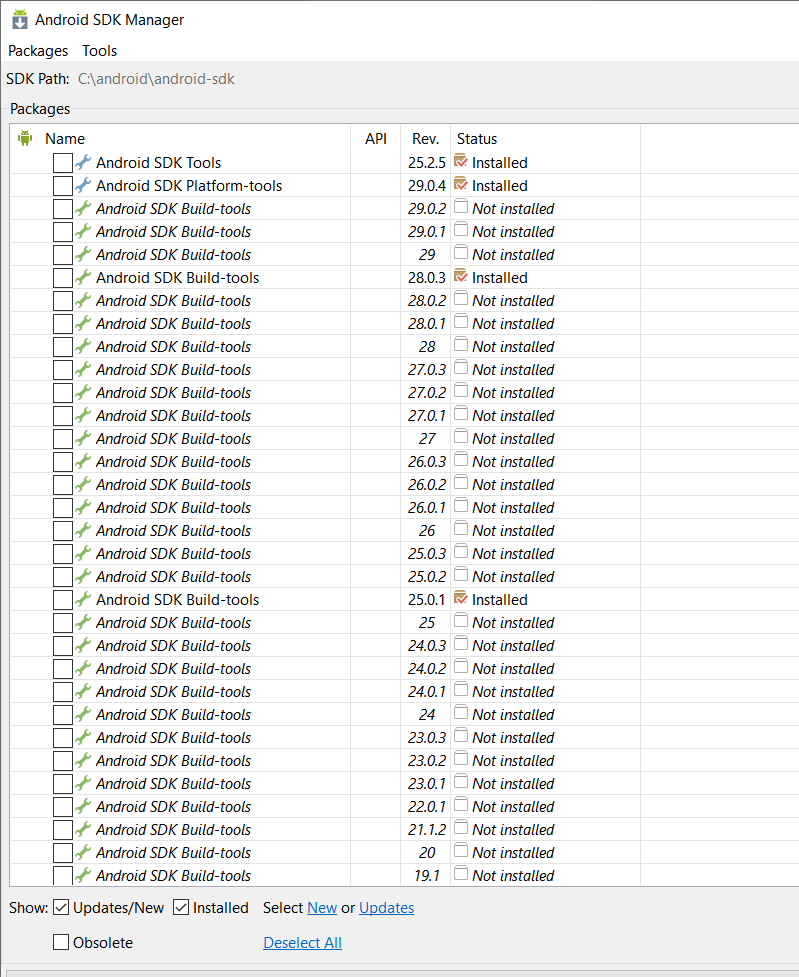Screen dimensions: 799x977
Task: Select the Android SDK Tools row name
Action: click(158, 163)
